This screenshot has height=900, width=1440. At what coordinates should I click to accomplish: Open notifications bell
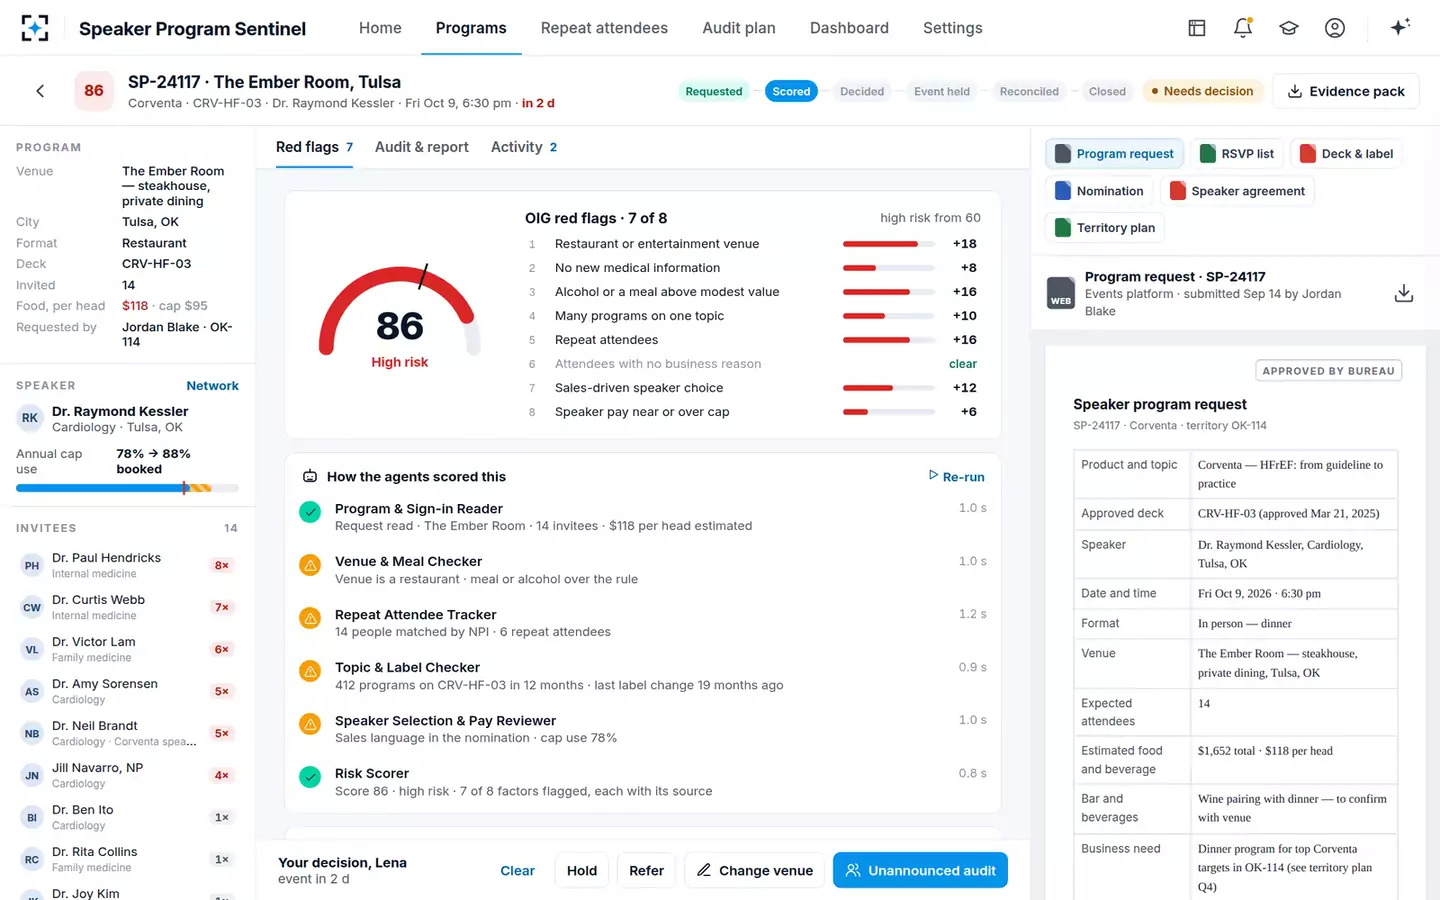point(1243,28)
